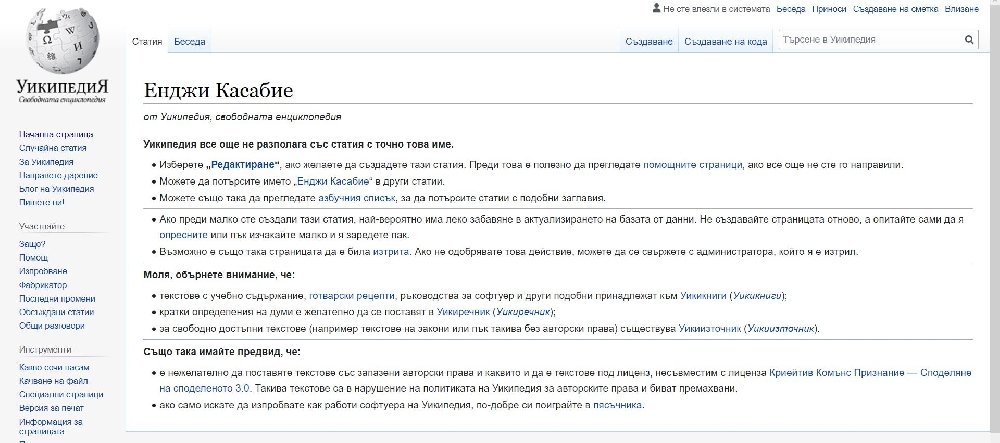Open the Уикиречник link
The width and height of the screenshot is (1000, 443).
(464, 312)
